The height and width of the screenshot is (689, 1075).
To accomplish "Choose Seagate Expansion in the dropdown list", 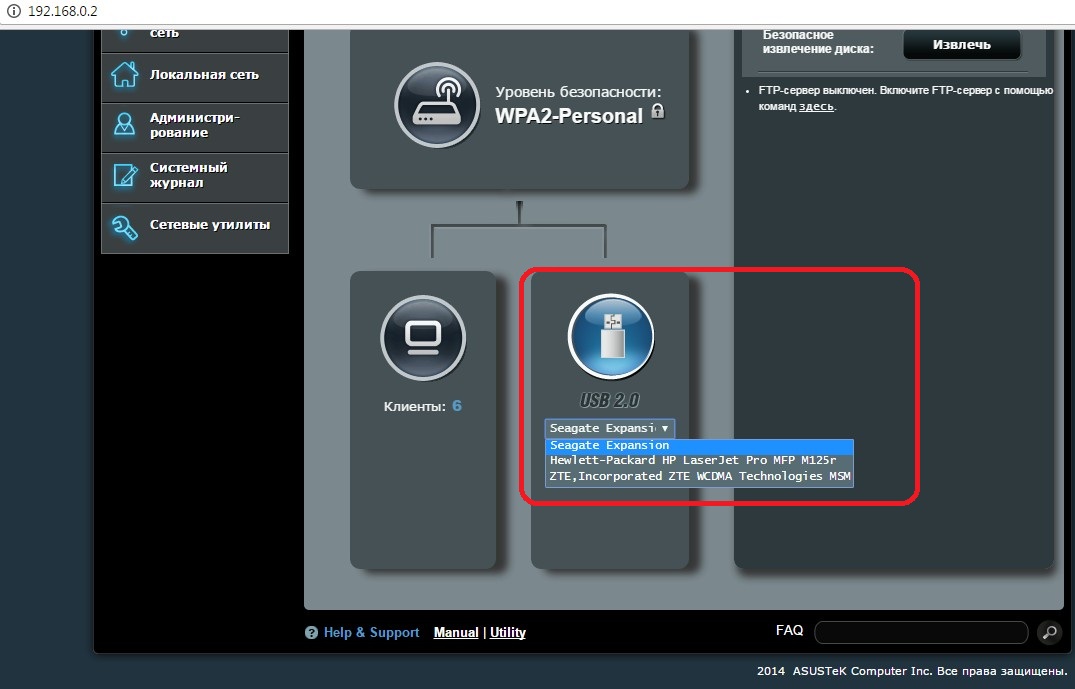I will click(699, 446).
